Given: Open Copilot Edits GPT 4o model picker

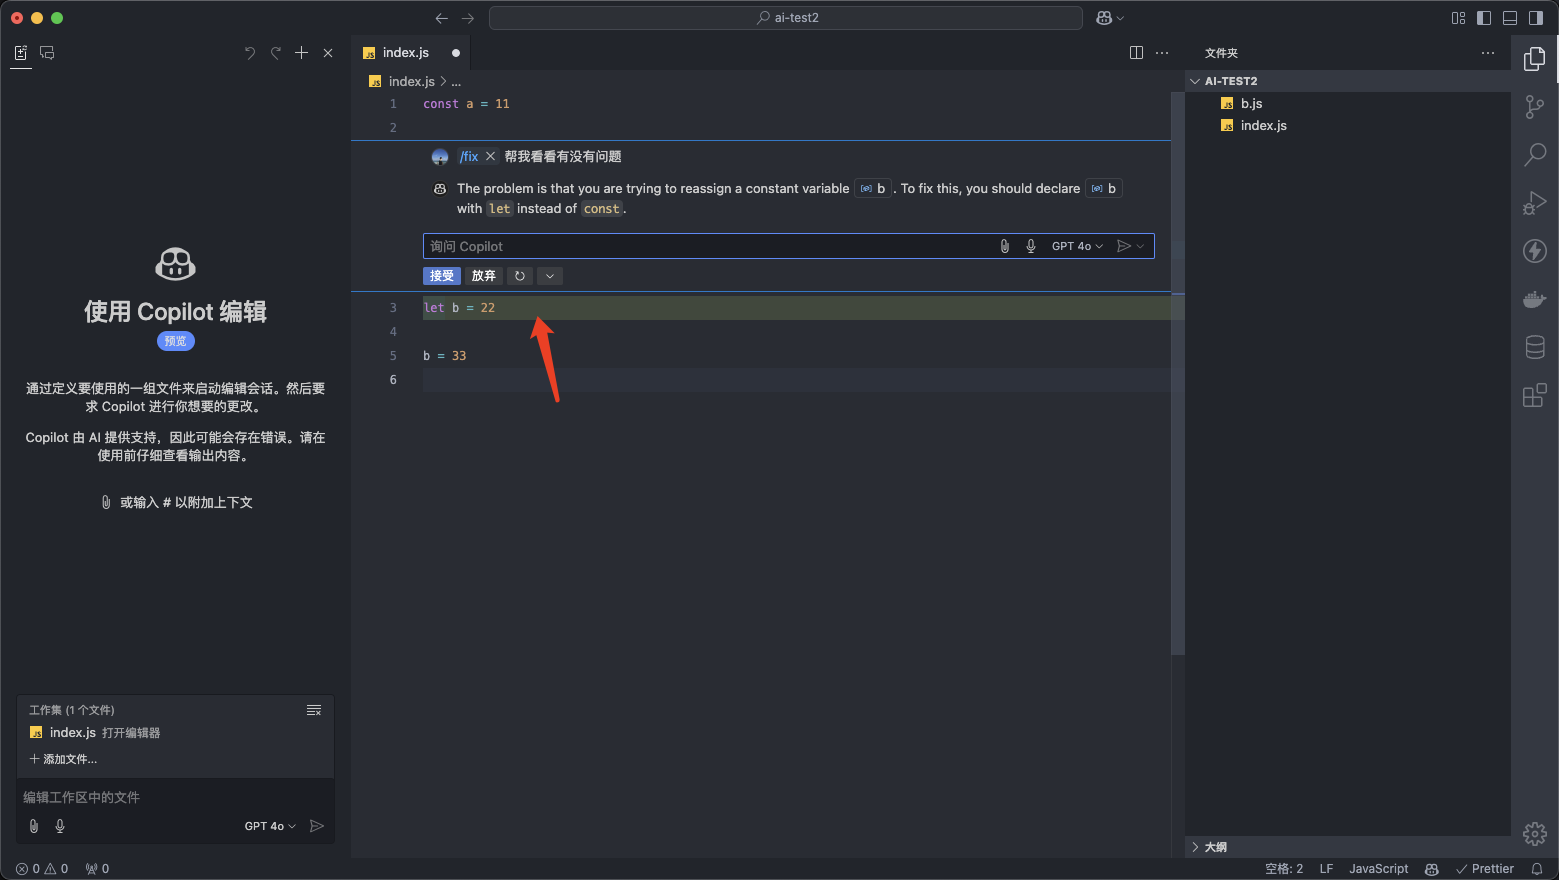Looking at the screenshot, I should coord(270,826).
